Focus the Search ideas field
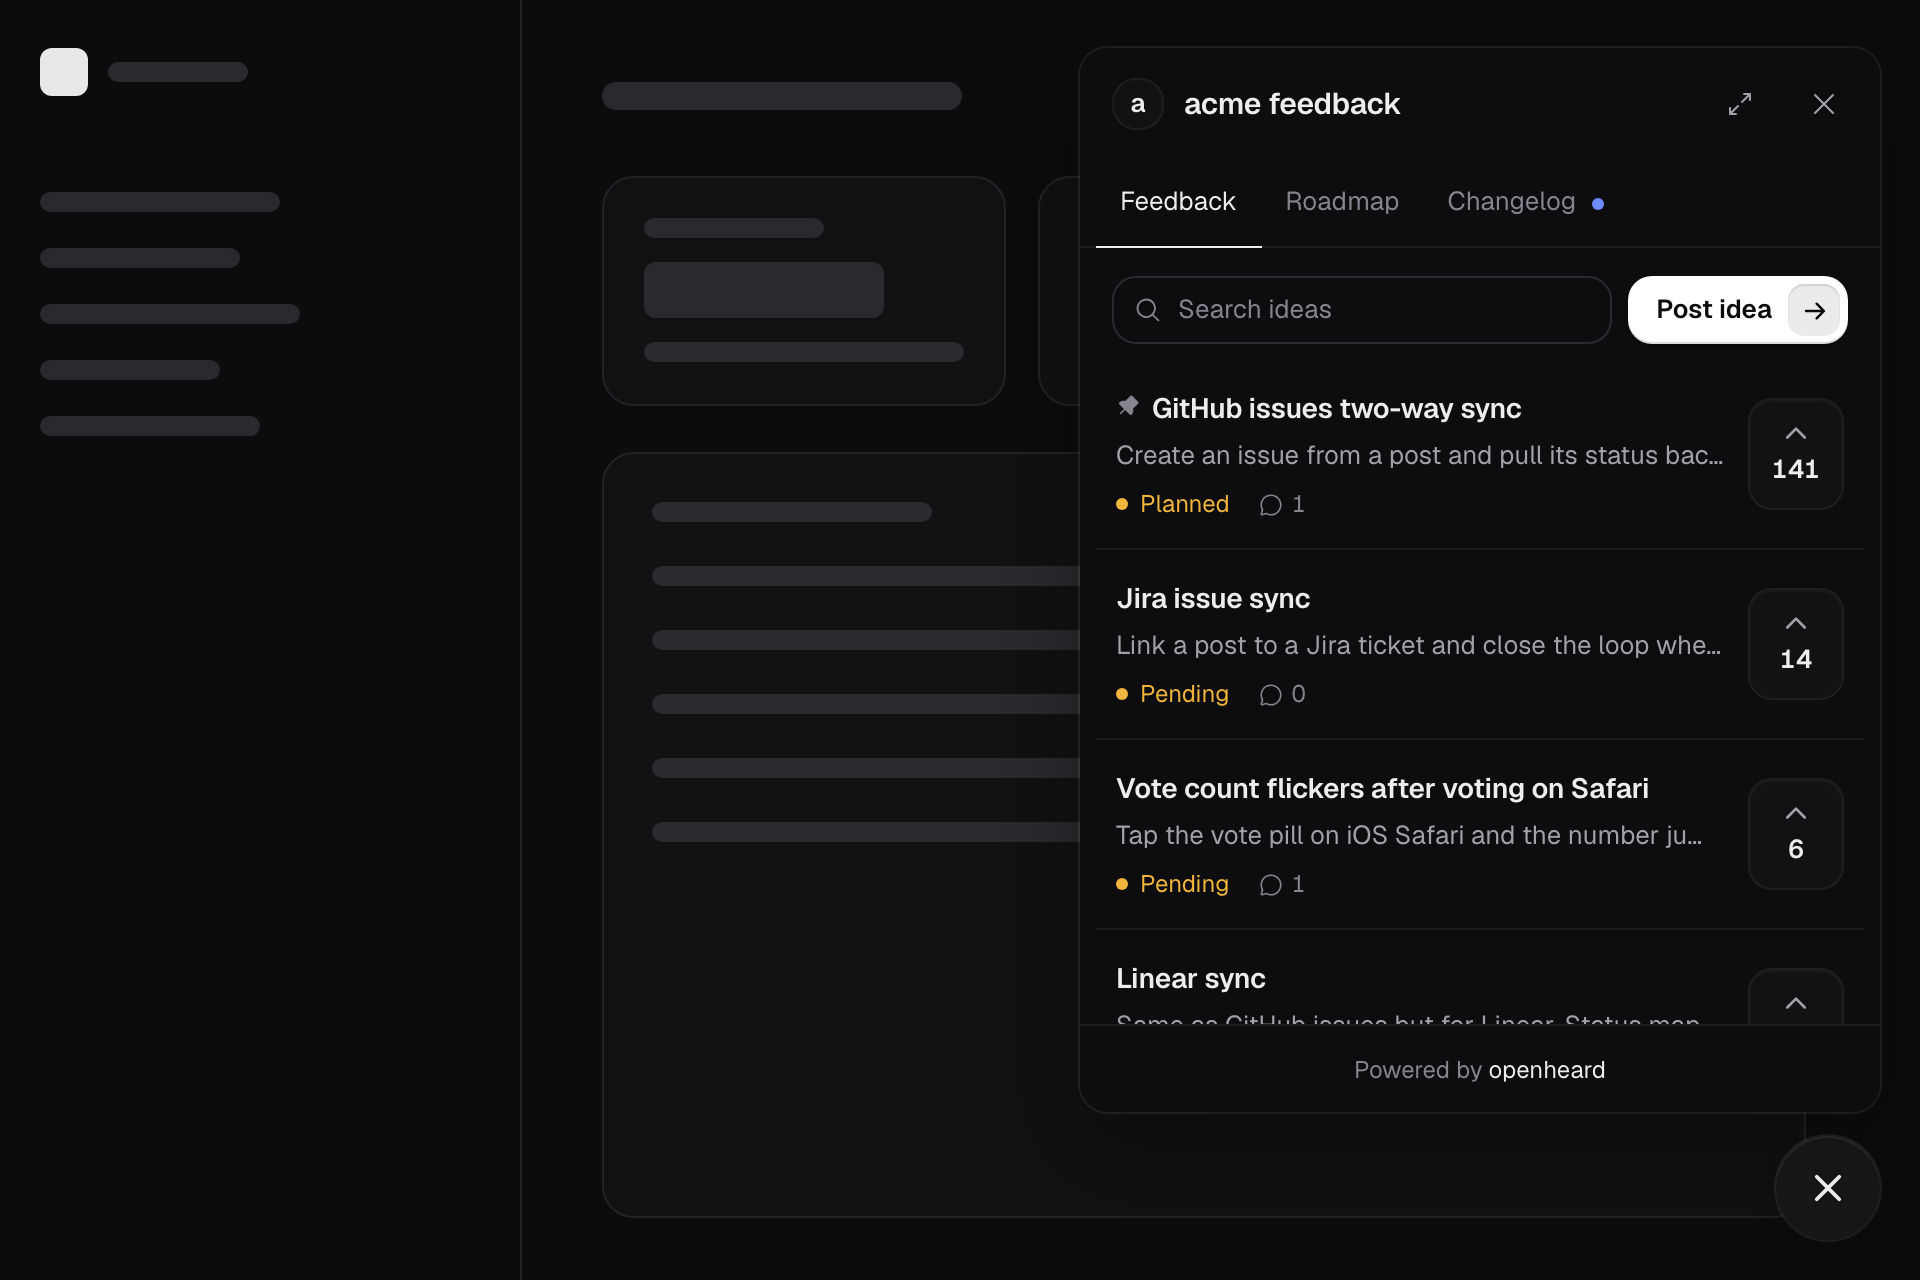 1362,310
